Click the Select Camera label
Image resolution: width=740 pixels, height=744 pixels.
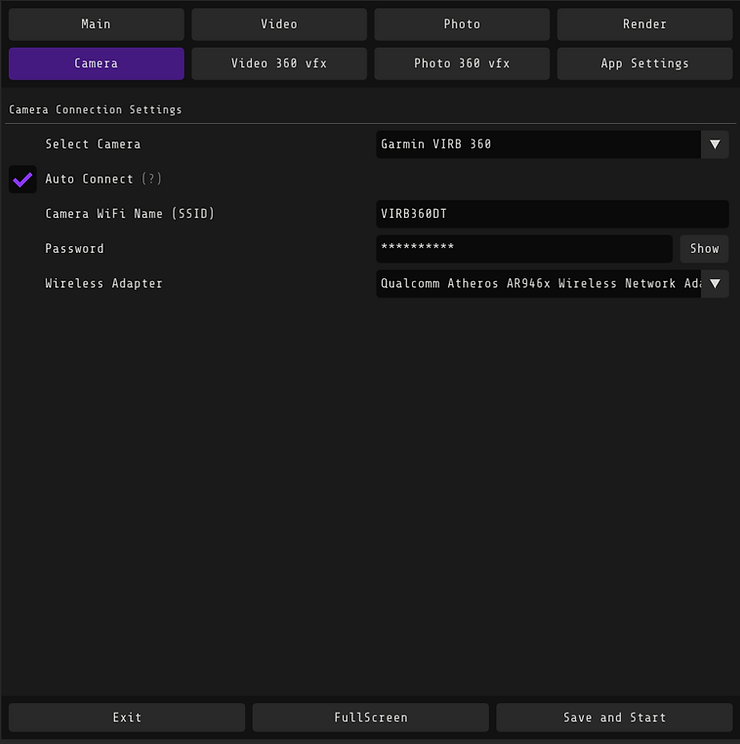click(93, 144)
